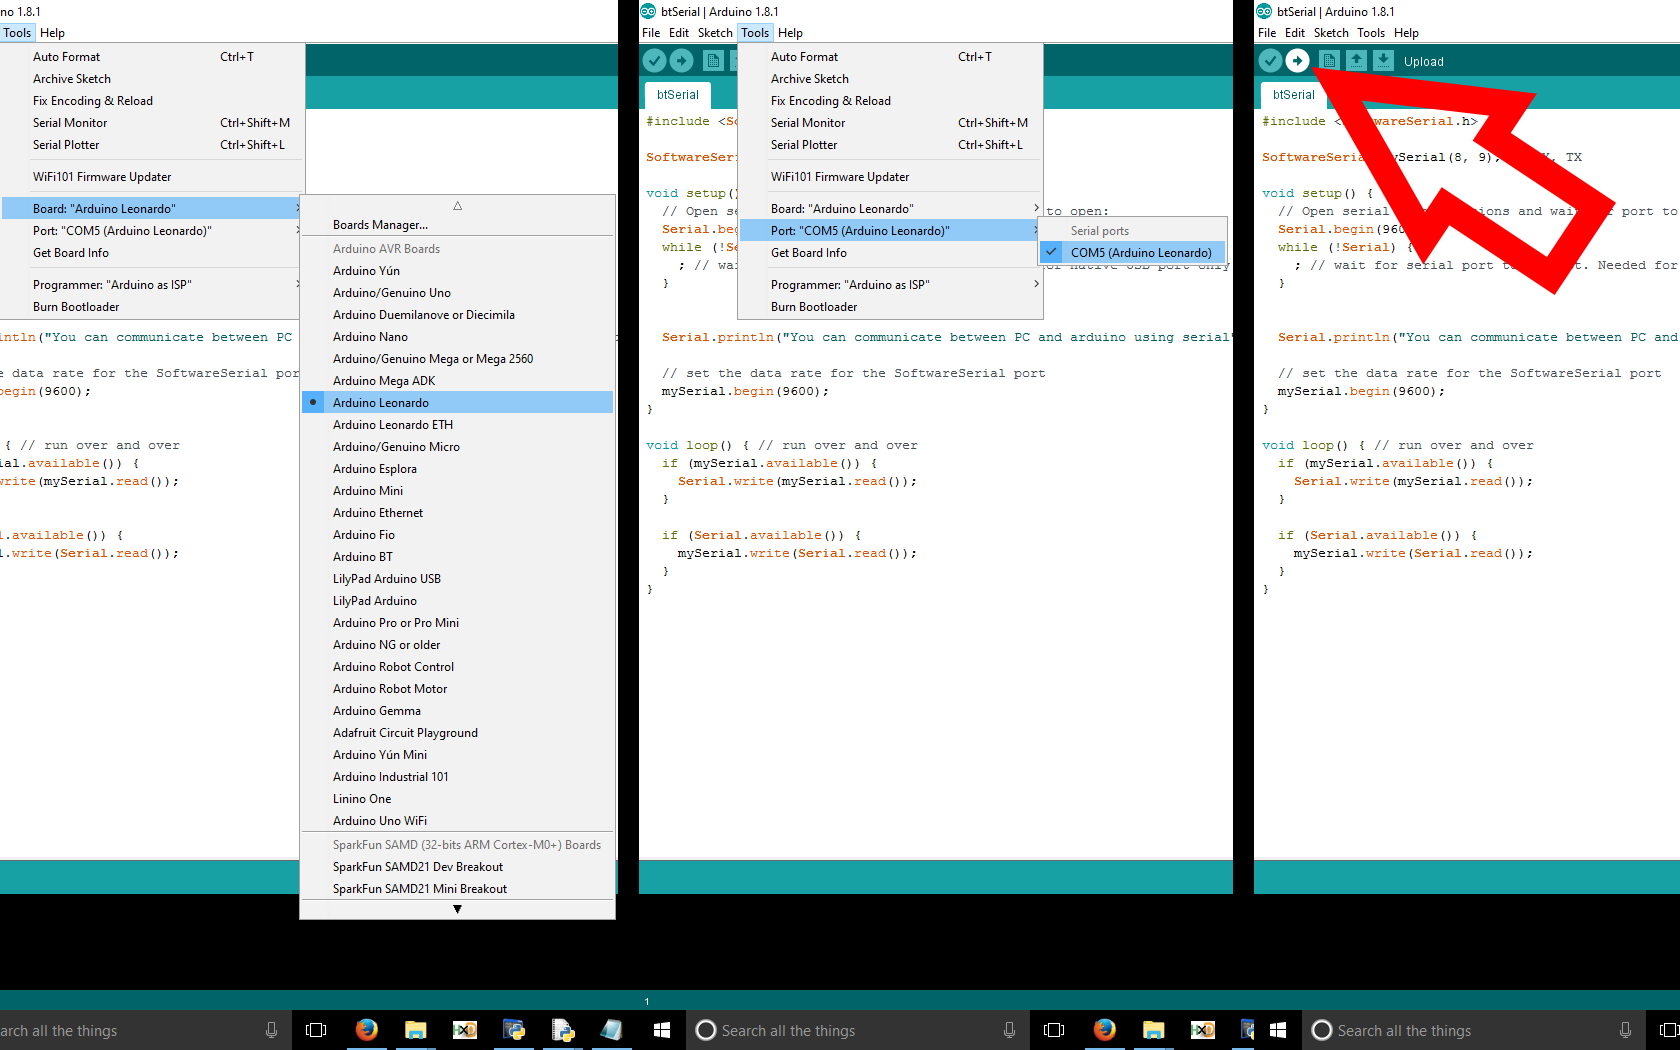This screenshot has width=1680, height=1050.
Task: Click the Arduino logo in the middle window title bar
Action: pos(648,12)
